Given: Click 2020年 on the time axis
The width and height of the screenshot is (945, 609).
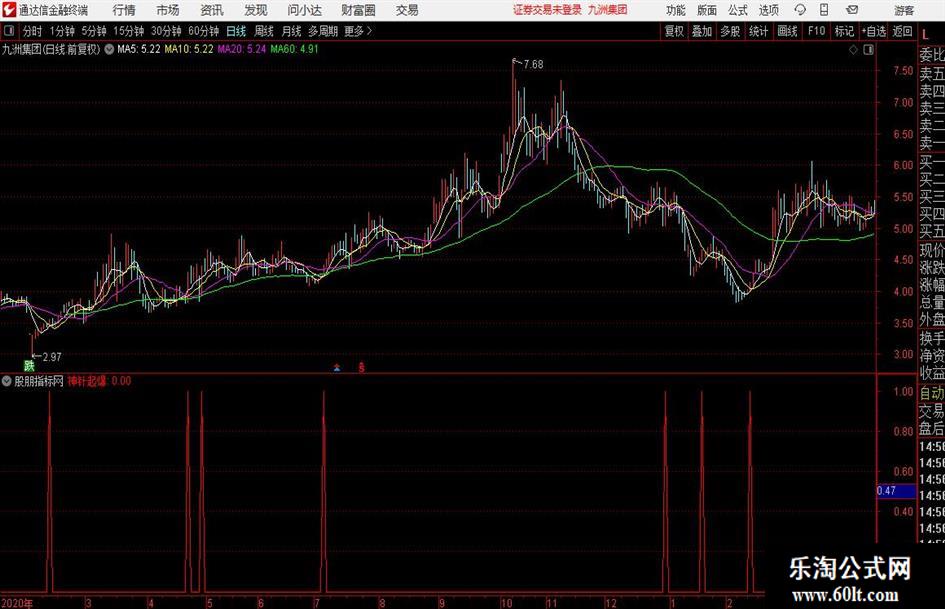Looking at the screenshot, I should 17,603.
